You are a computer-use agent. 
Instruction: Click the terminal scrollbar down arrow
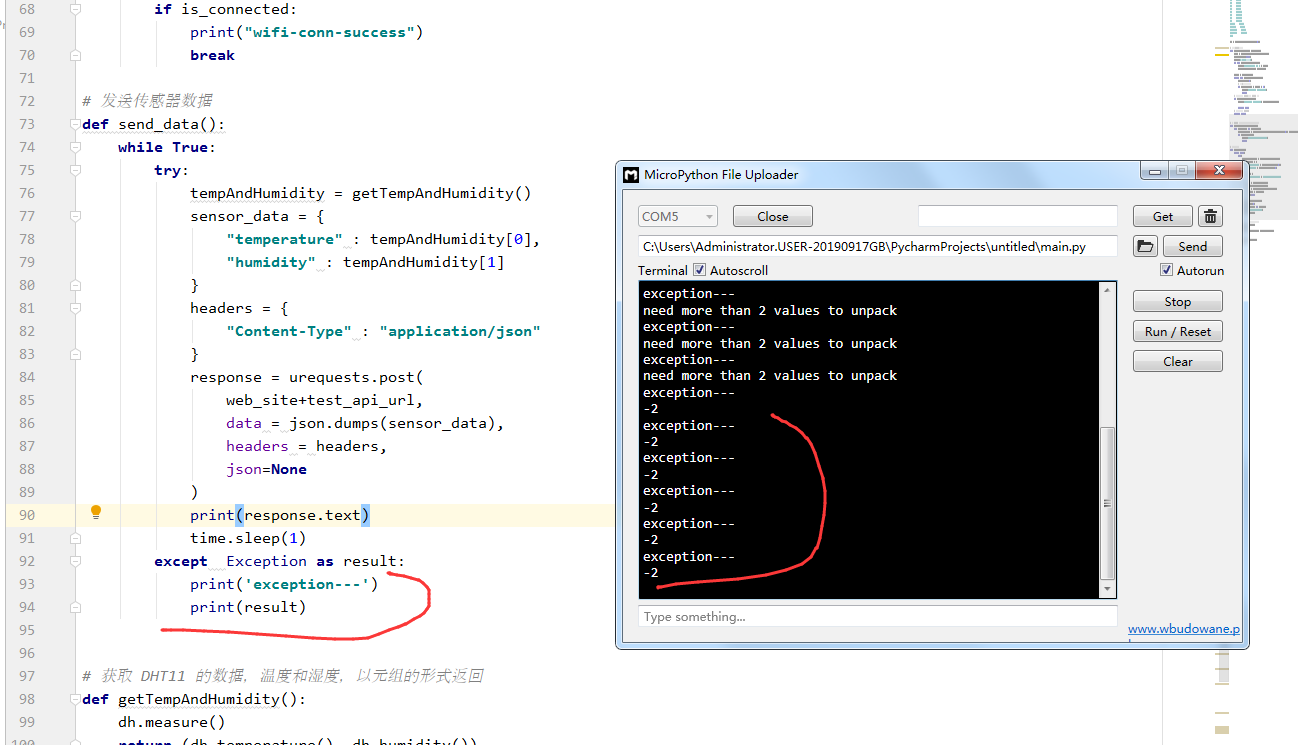1107,590
